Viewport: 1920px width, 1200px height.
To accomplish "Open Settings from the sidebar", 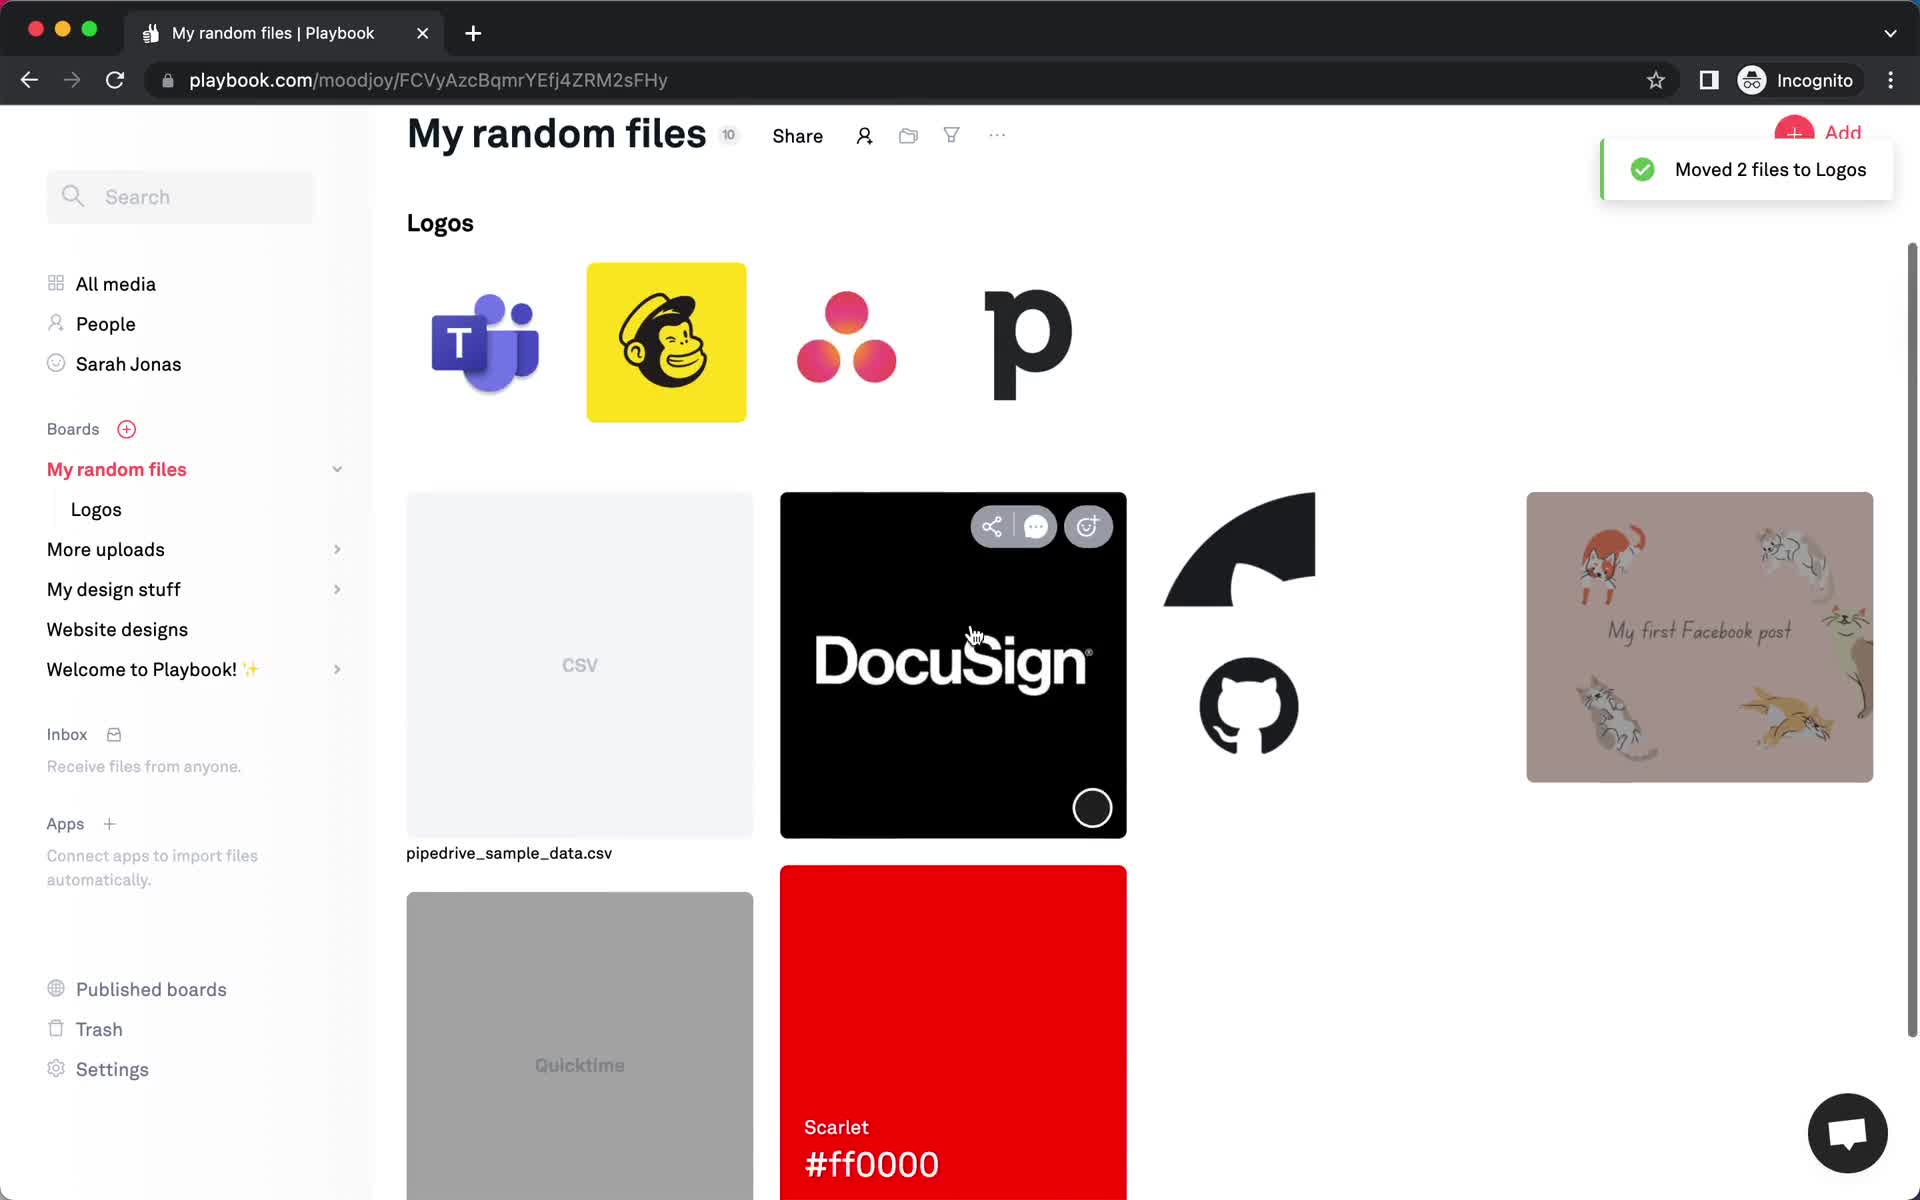I will [x=112, y=1069].
